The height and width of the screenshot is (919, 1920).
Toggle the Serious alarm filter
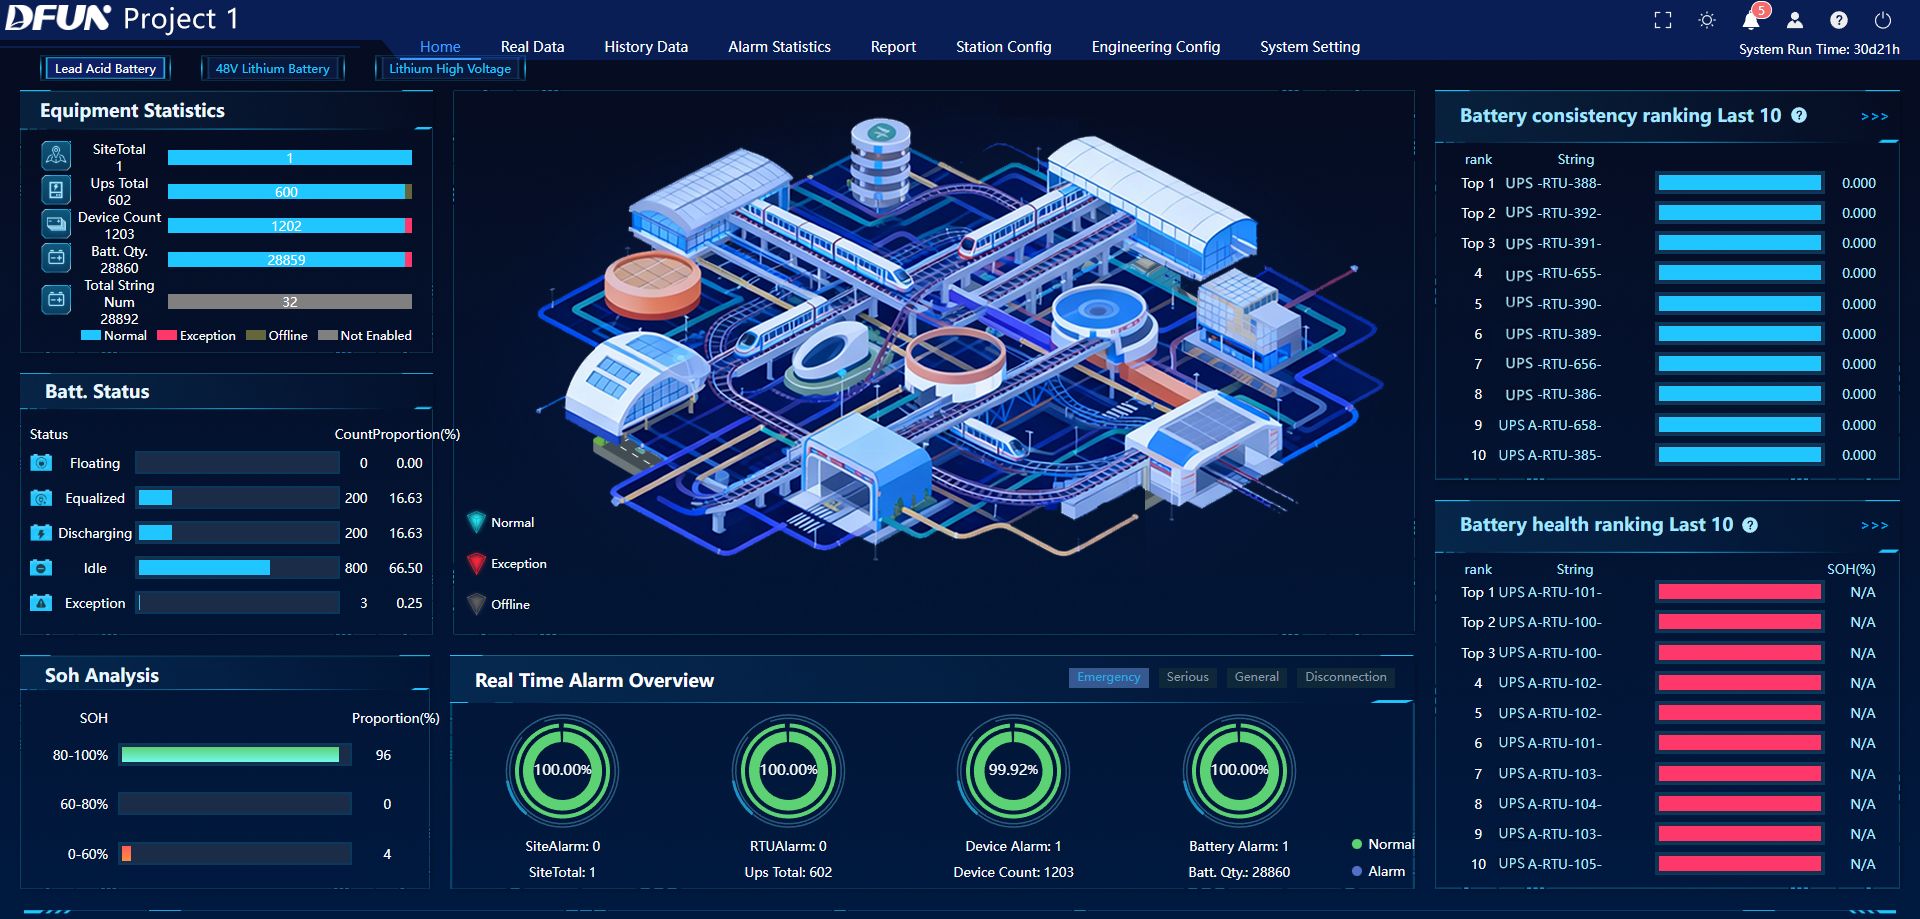pyautogui.click(x=1187, y=677)
